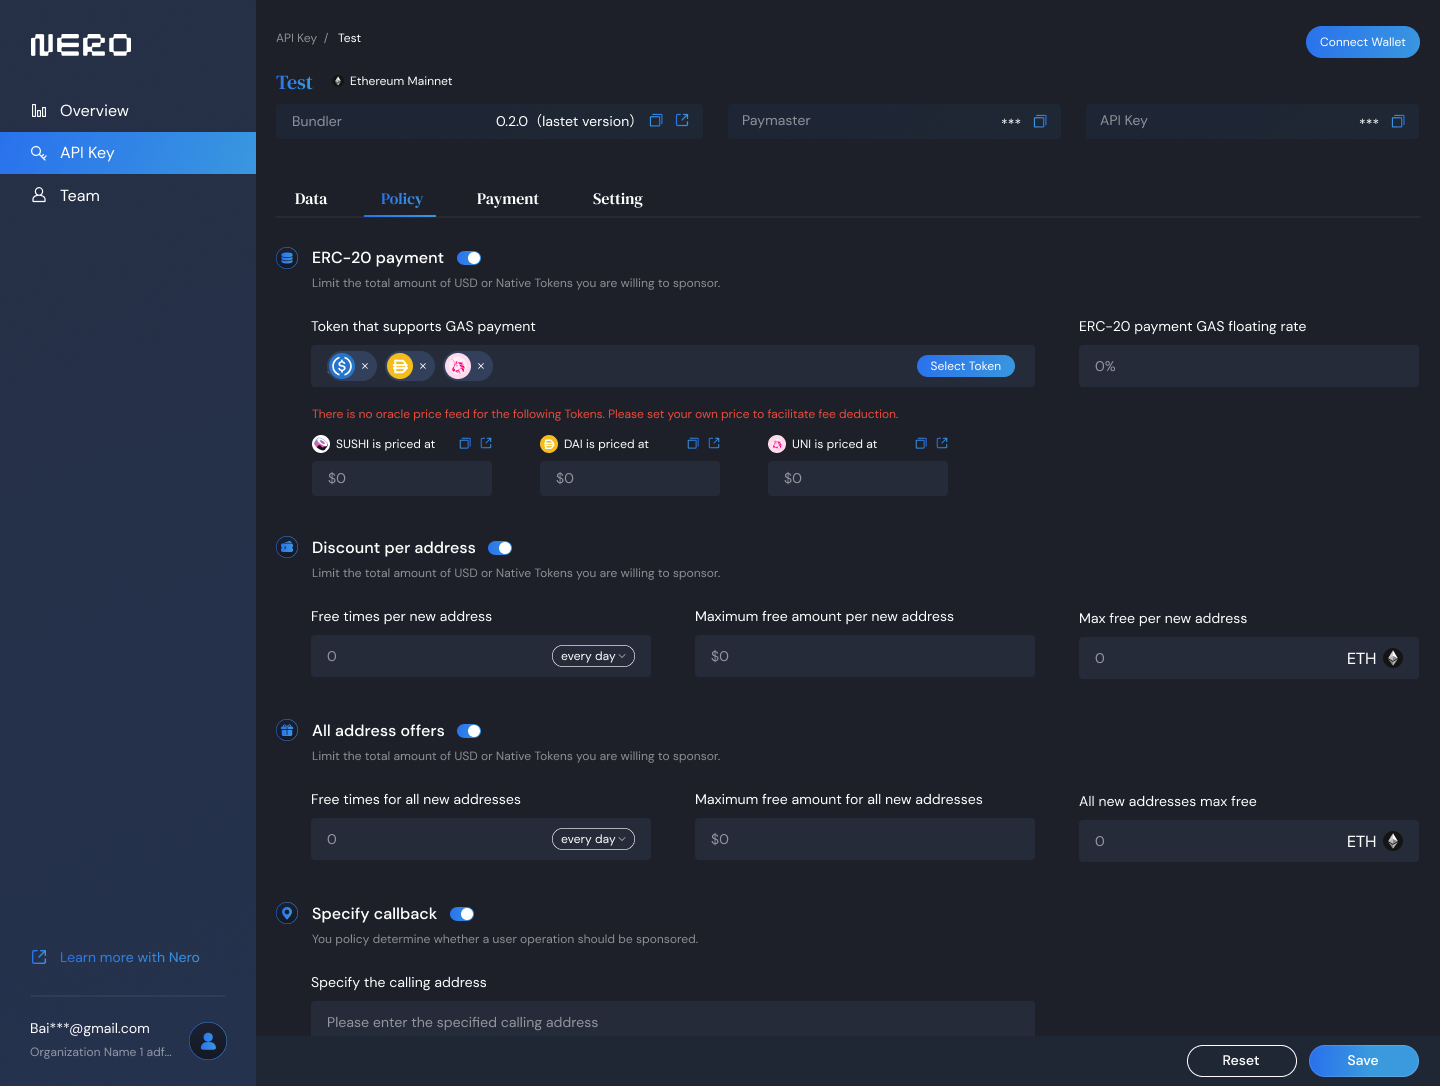Switch to the Data tab
The image size is (1440, 1086).
pyautogui.click(x=311, y=199)
